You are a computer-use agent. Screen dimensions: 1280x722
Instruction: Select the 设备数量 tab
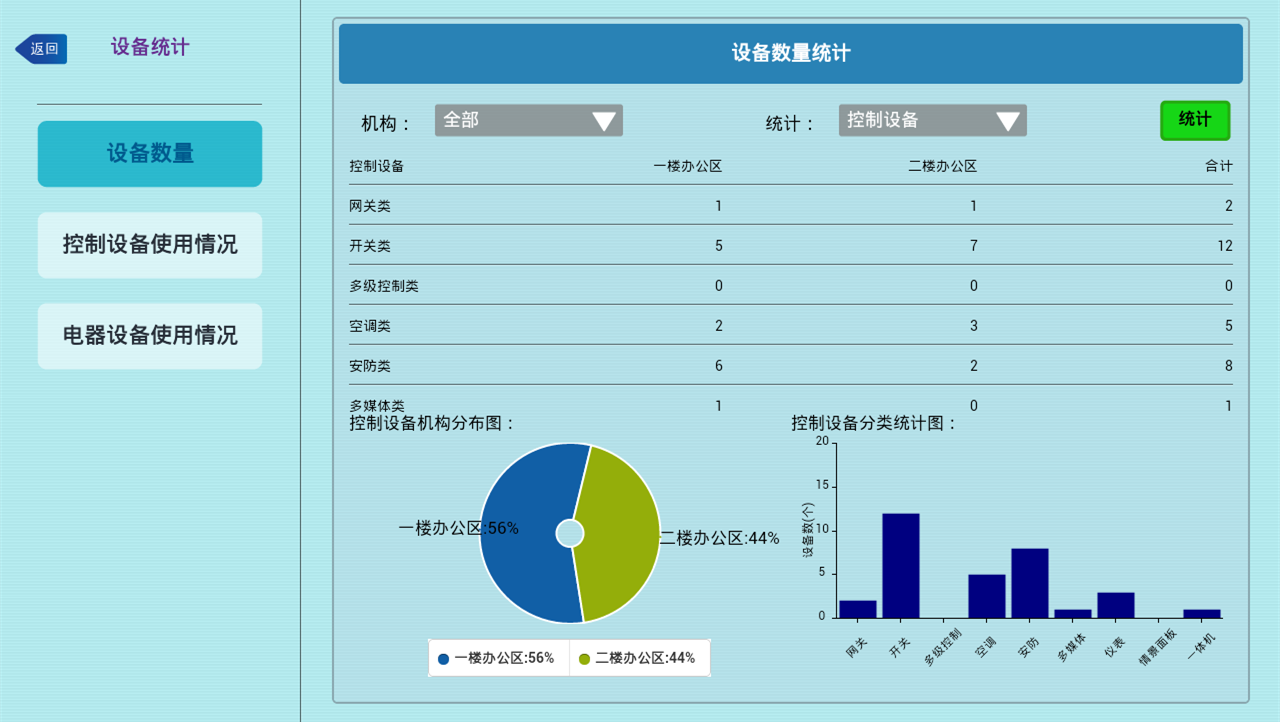click(150, 154)
